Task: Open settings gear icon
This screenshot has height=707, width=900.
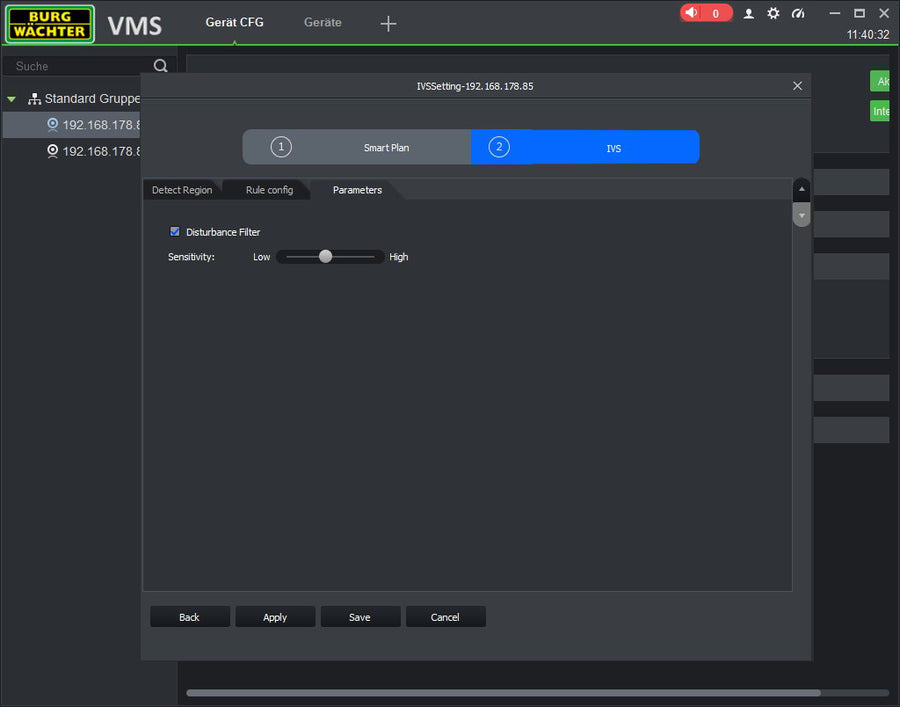Action: tap(773, 14)
